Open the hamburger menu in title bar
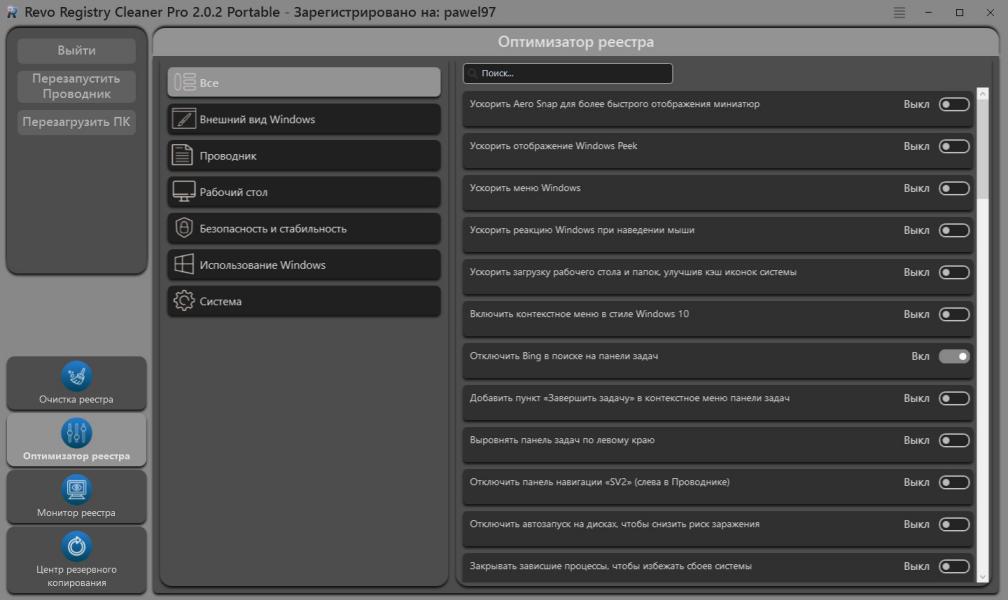Screen dimensions: 1008x600 coord(899,12)
